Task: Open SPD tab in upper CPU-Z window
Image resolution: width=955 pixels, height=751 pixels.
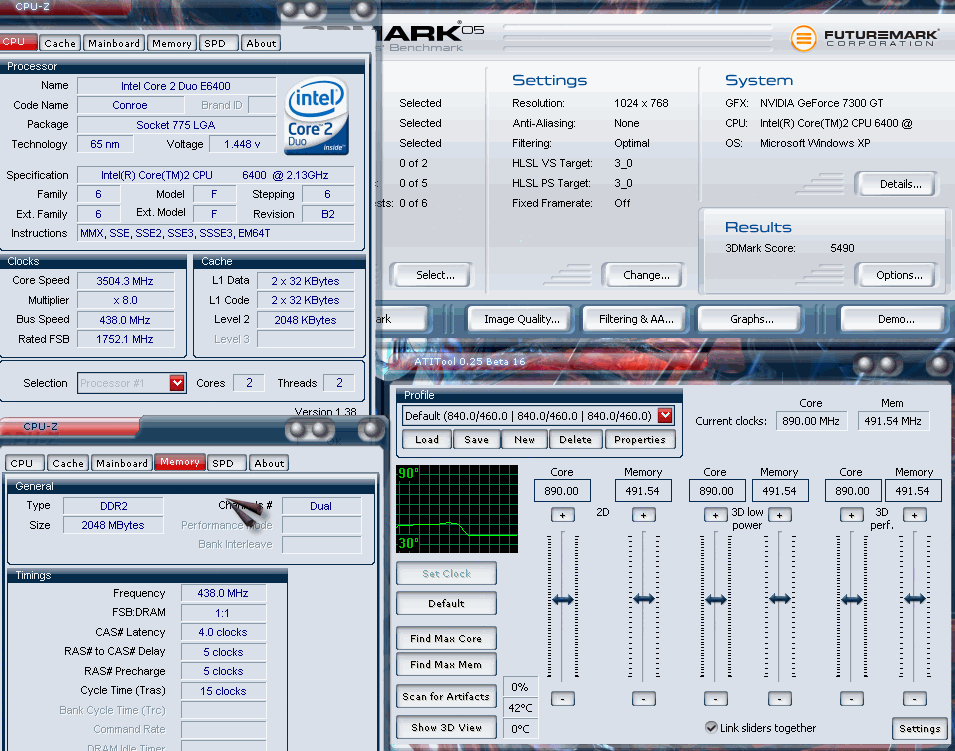Action: click(218, 43)
